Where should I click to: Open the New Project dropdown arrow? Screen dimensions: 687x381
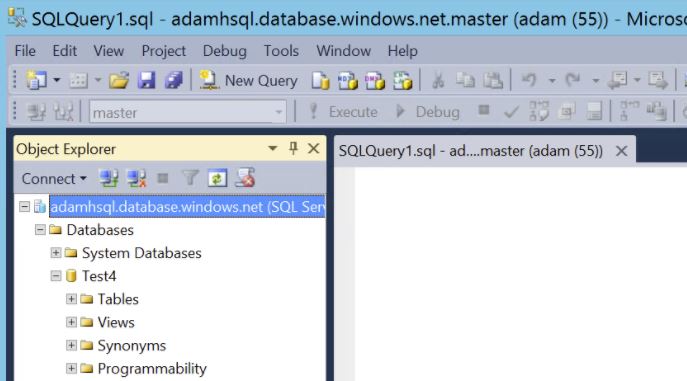[x=57, y=81]
